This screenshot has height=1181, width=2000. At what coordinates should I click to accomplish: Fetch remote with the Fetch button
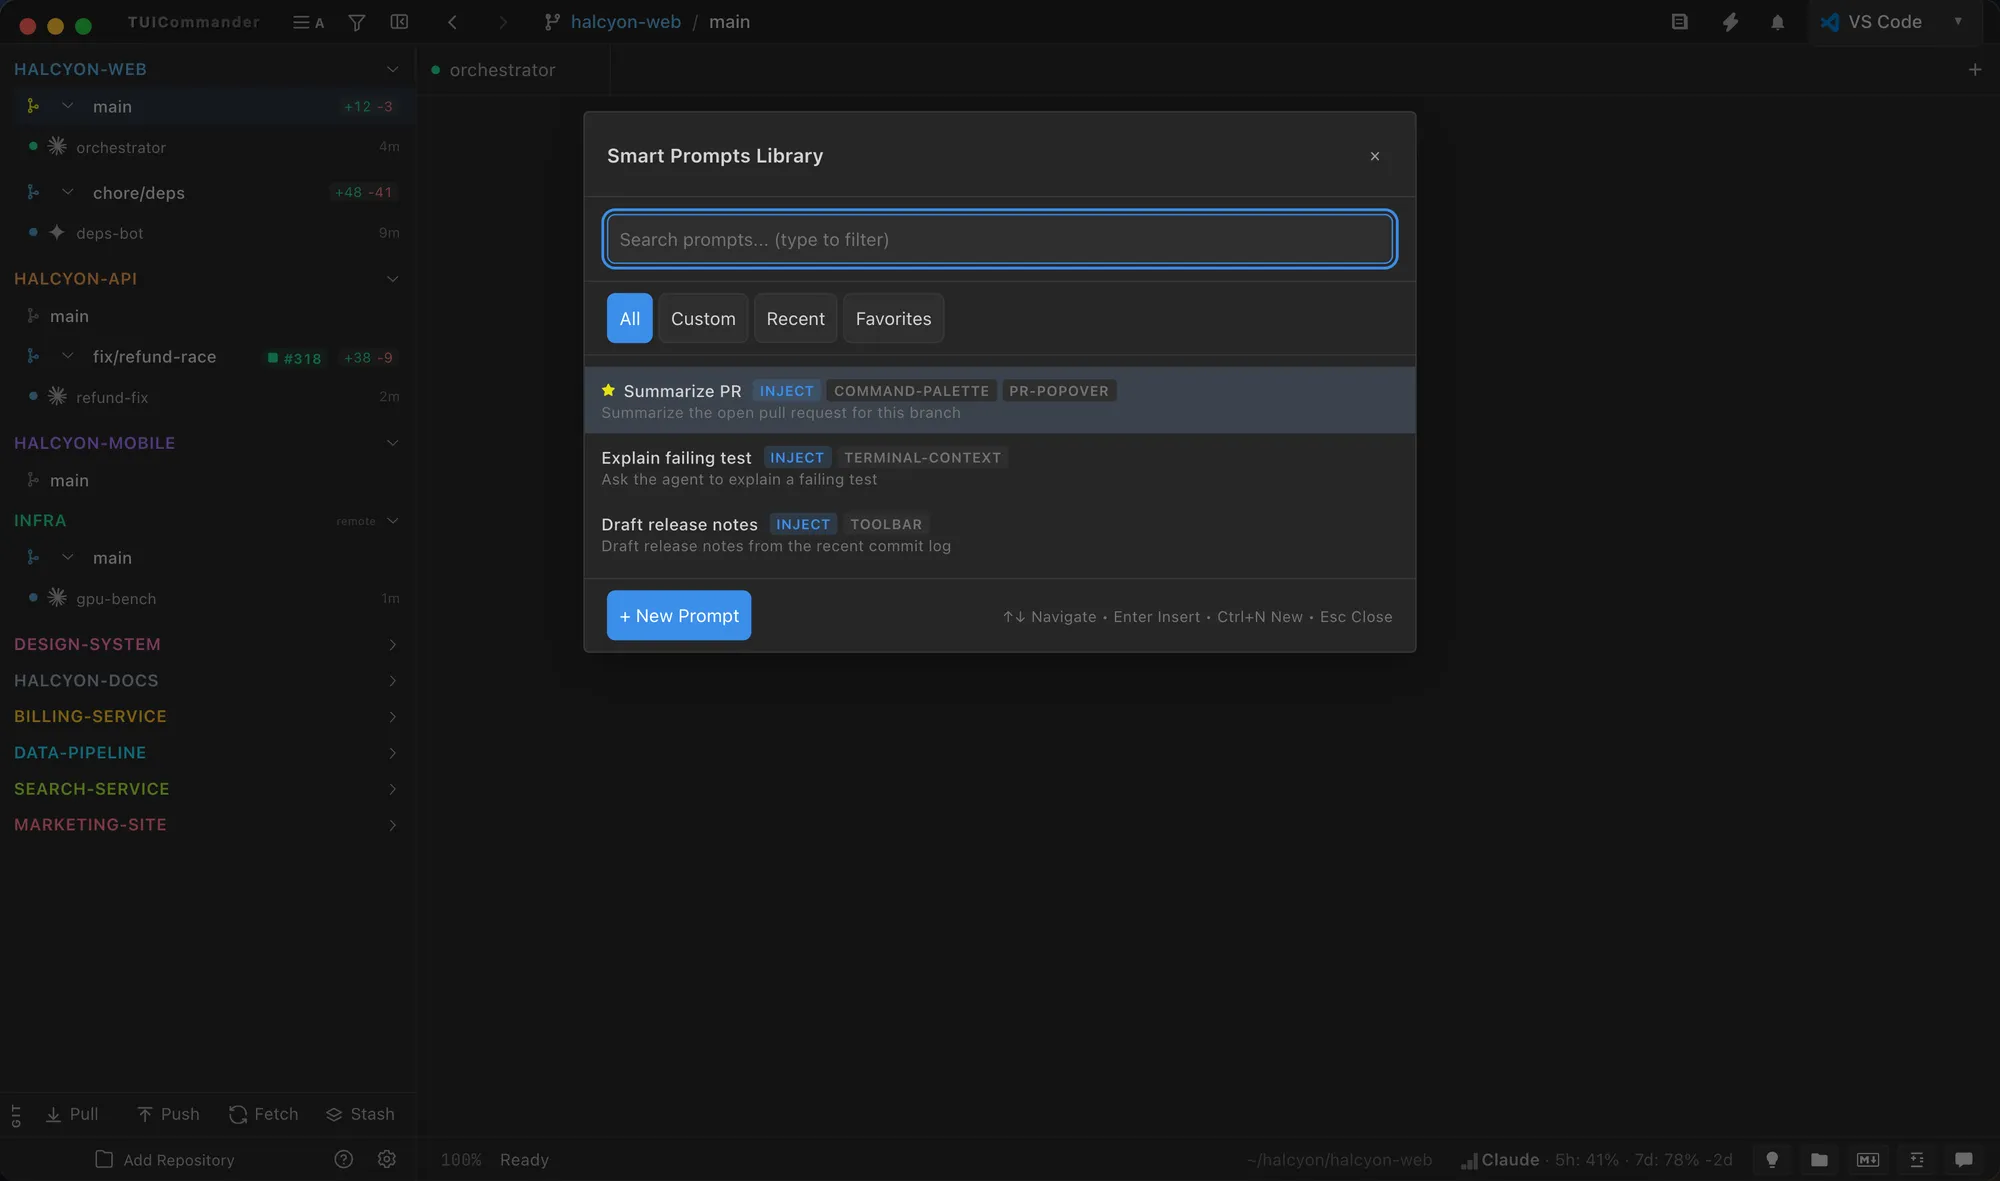pyautogui.click(x=264, y=1114)
